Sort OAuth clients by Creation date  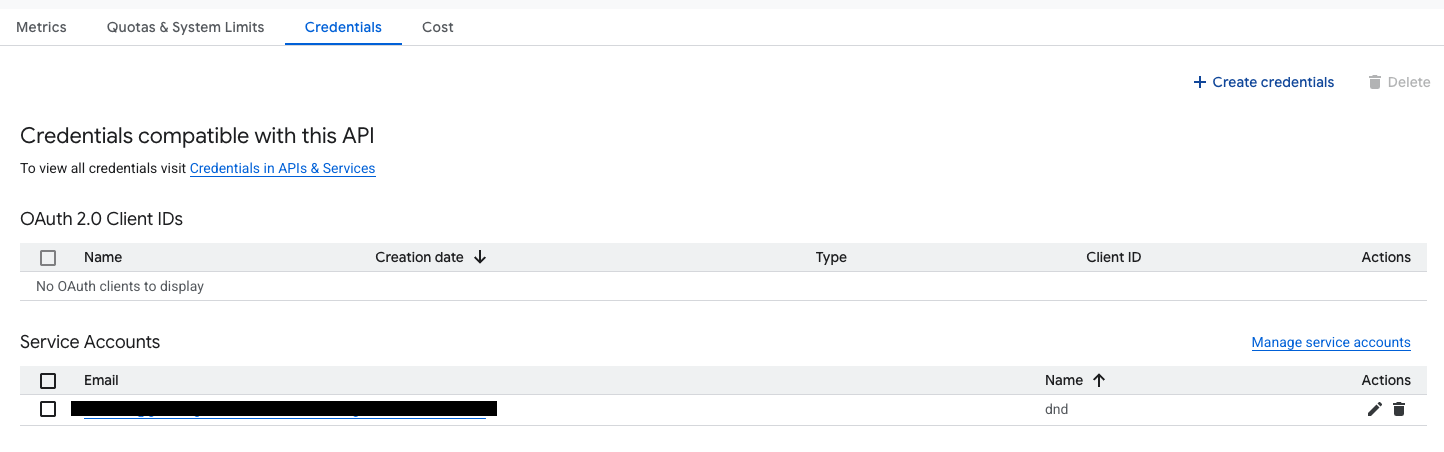[419, 257]
